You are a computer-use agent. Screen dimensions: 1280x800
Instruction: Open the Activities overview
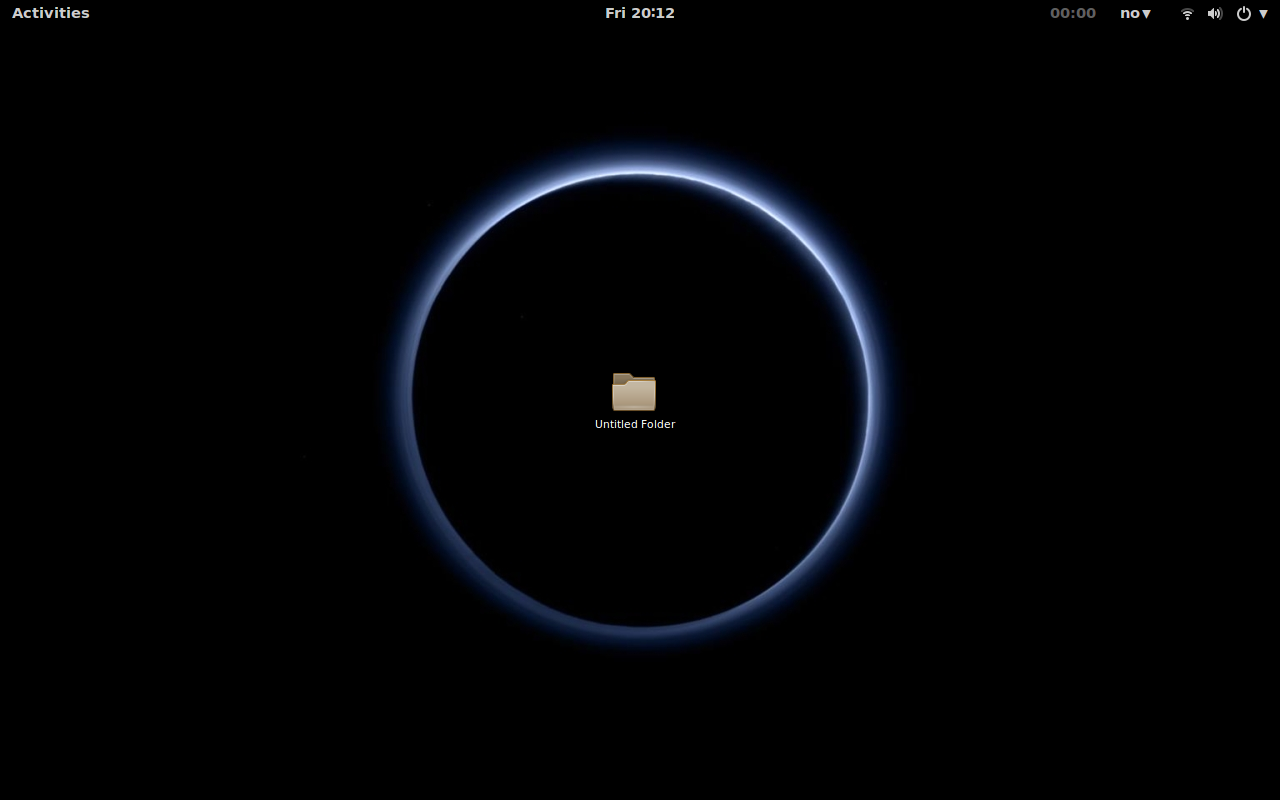(x=50, y=13)
